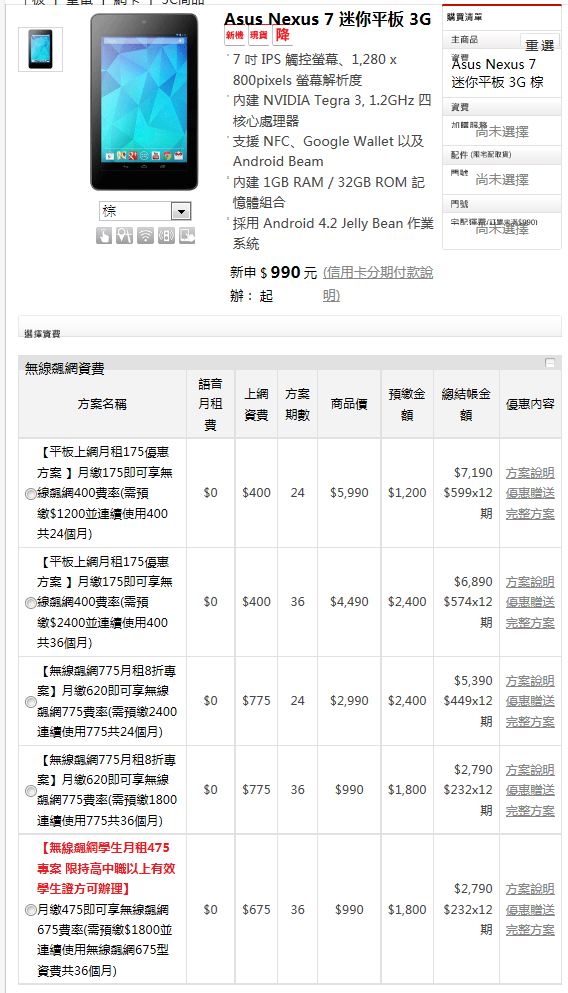Click the $5,990 product price cell

point(349,493)
